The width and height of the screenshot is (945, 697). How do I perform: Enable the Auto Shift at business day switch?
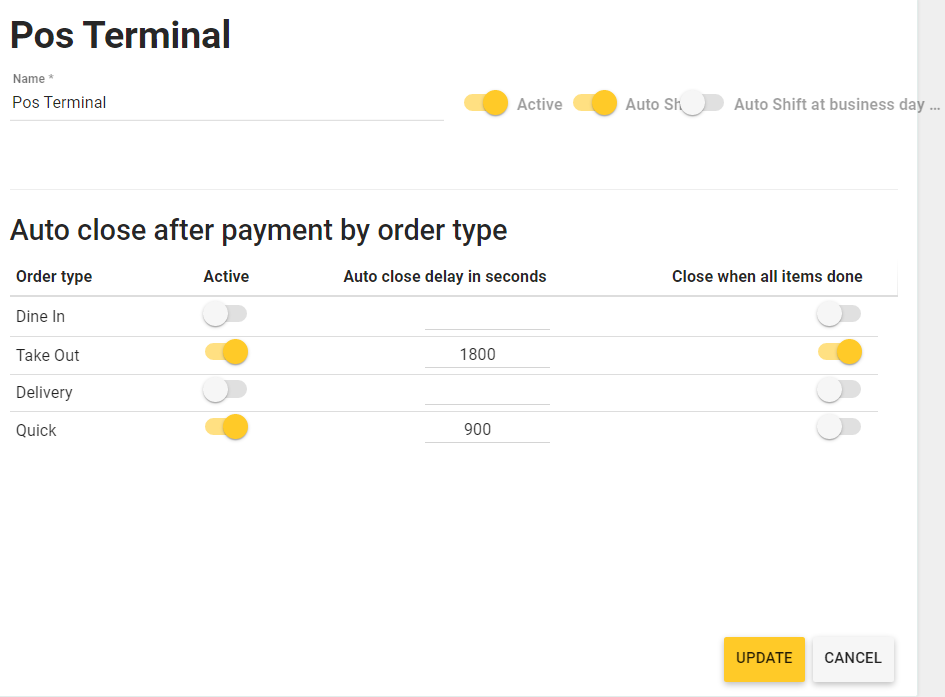click(701, 103)
